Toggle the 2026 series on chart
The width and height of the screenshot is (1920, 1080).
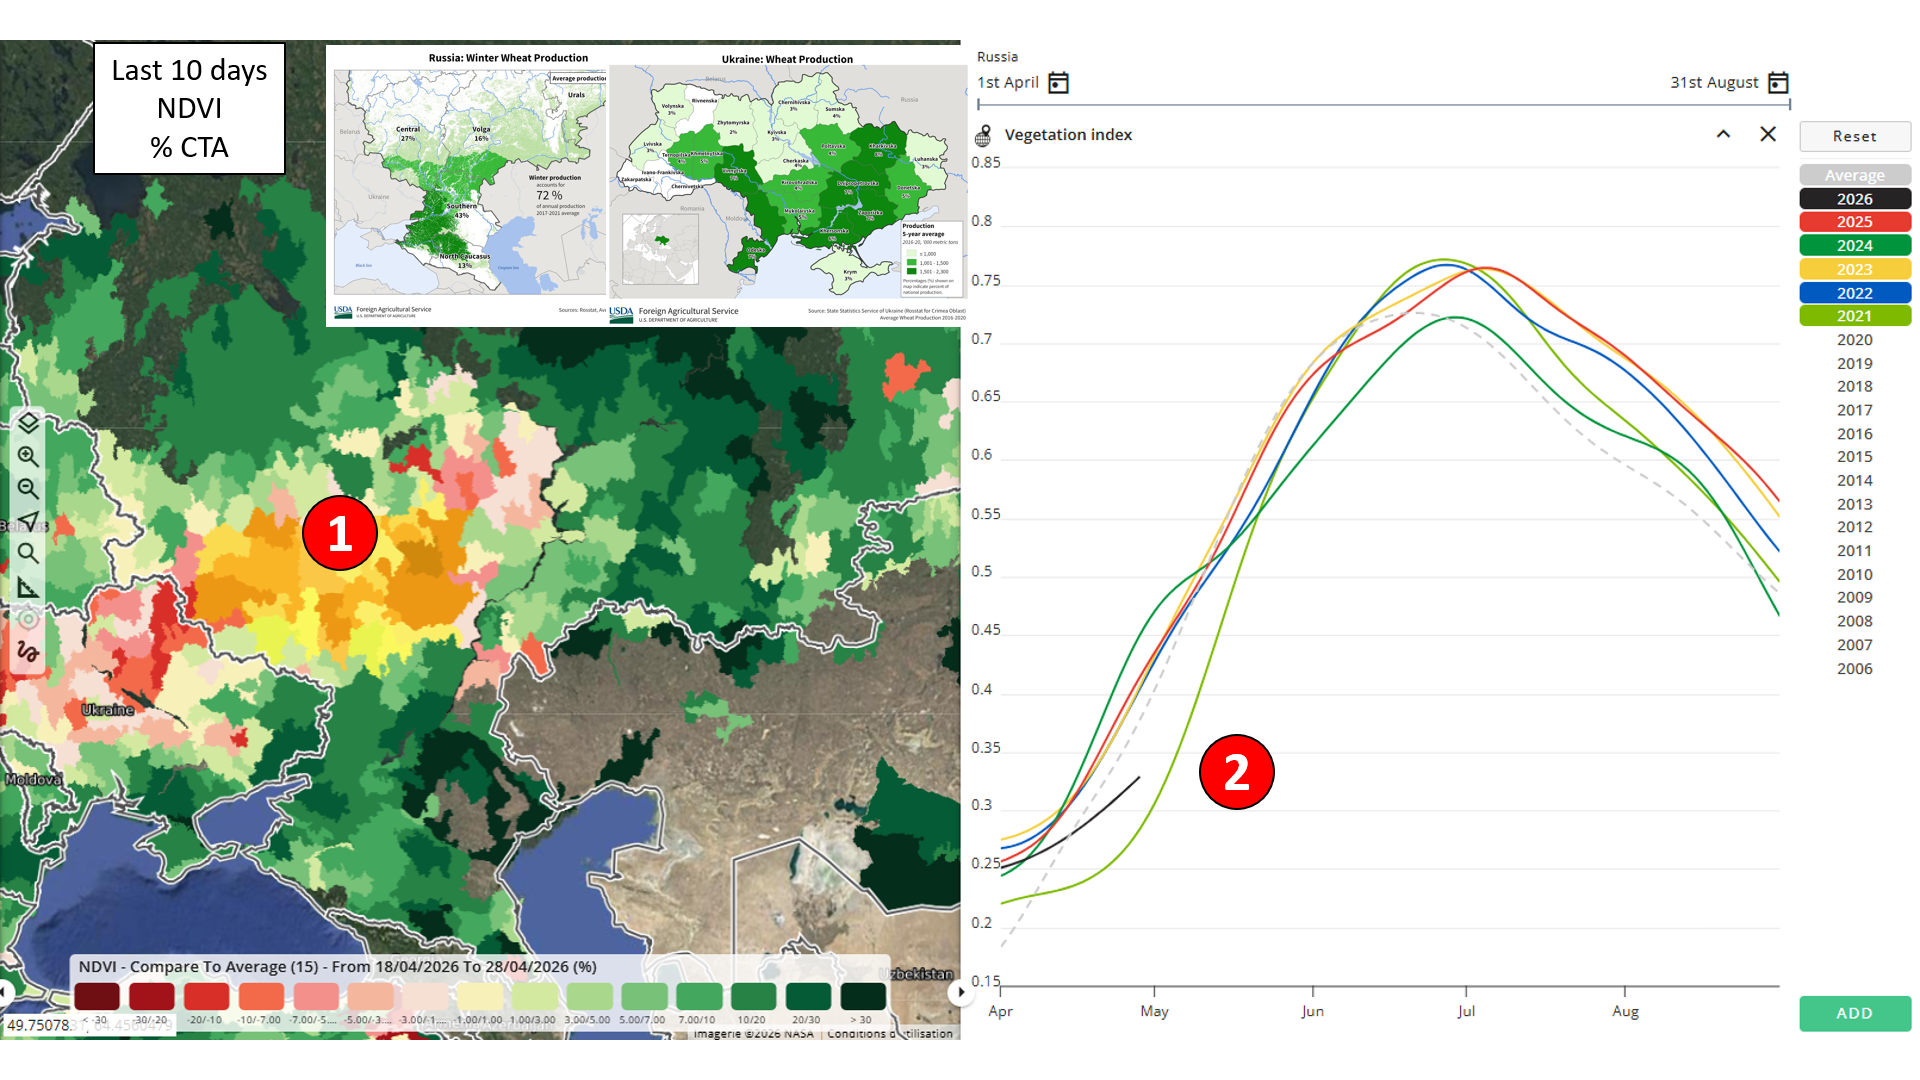click(x=1854, y=199)
